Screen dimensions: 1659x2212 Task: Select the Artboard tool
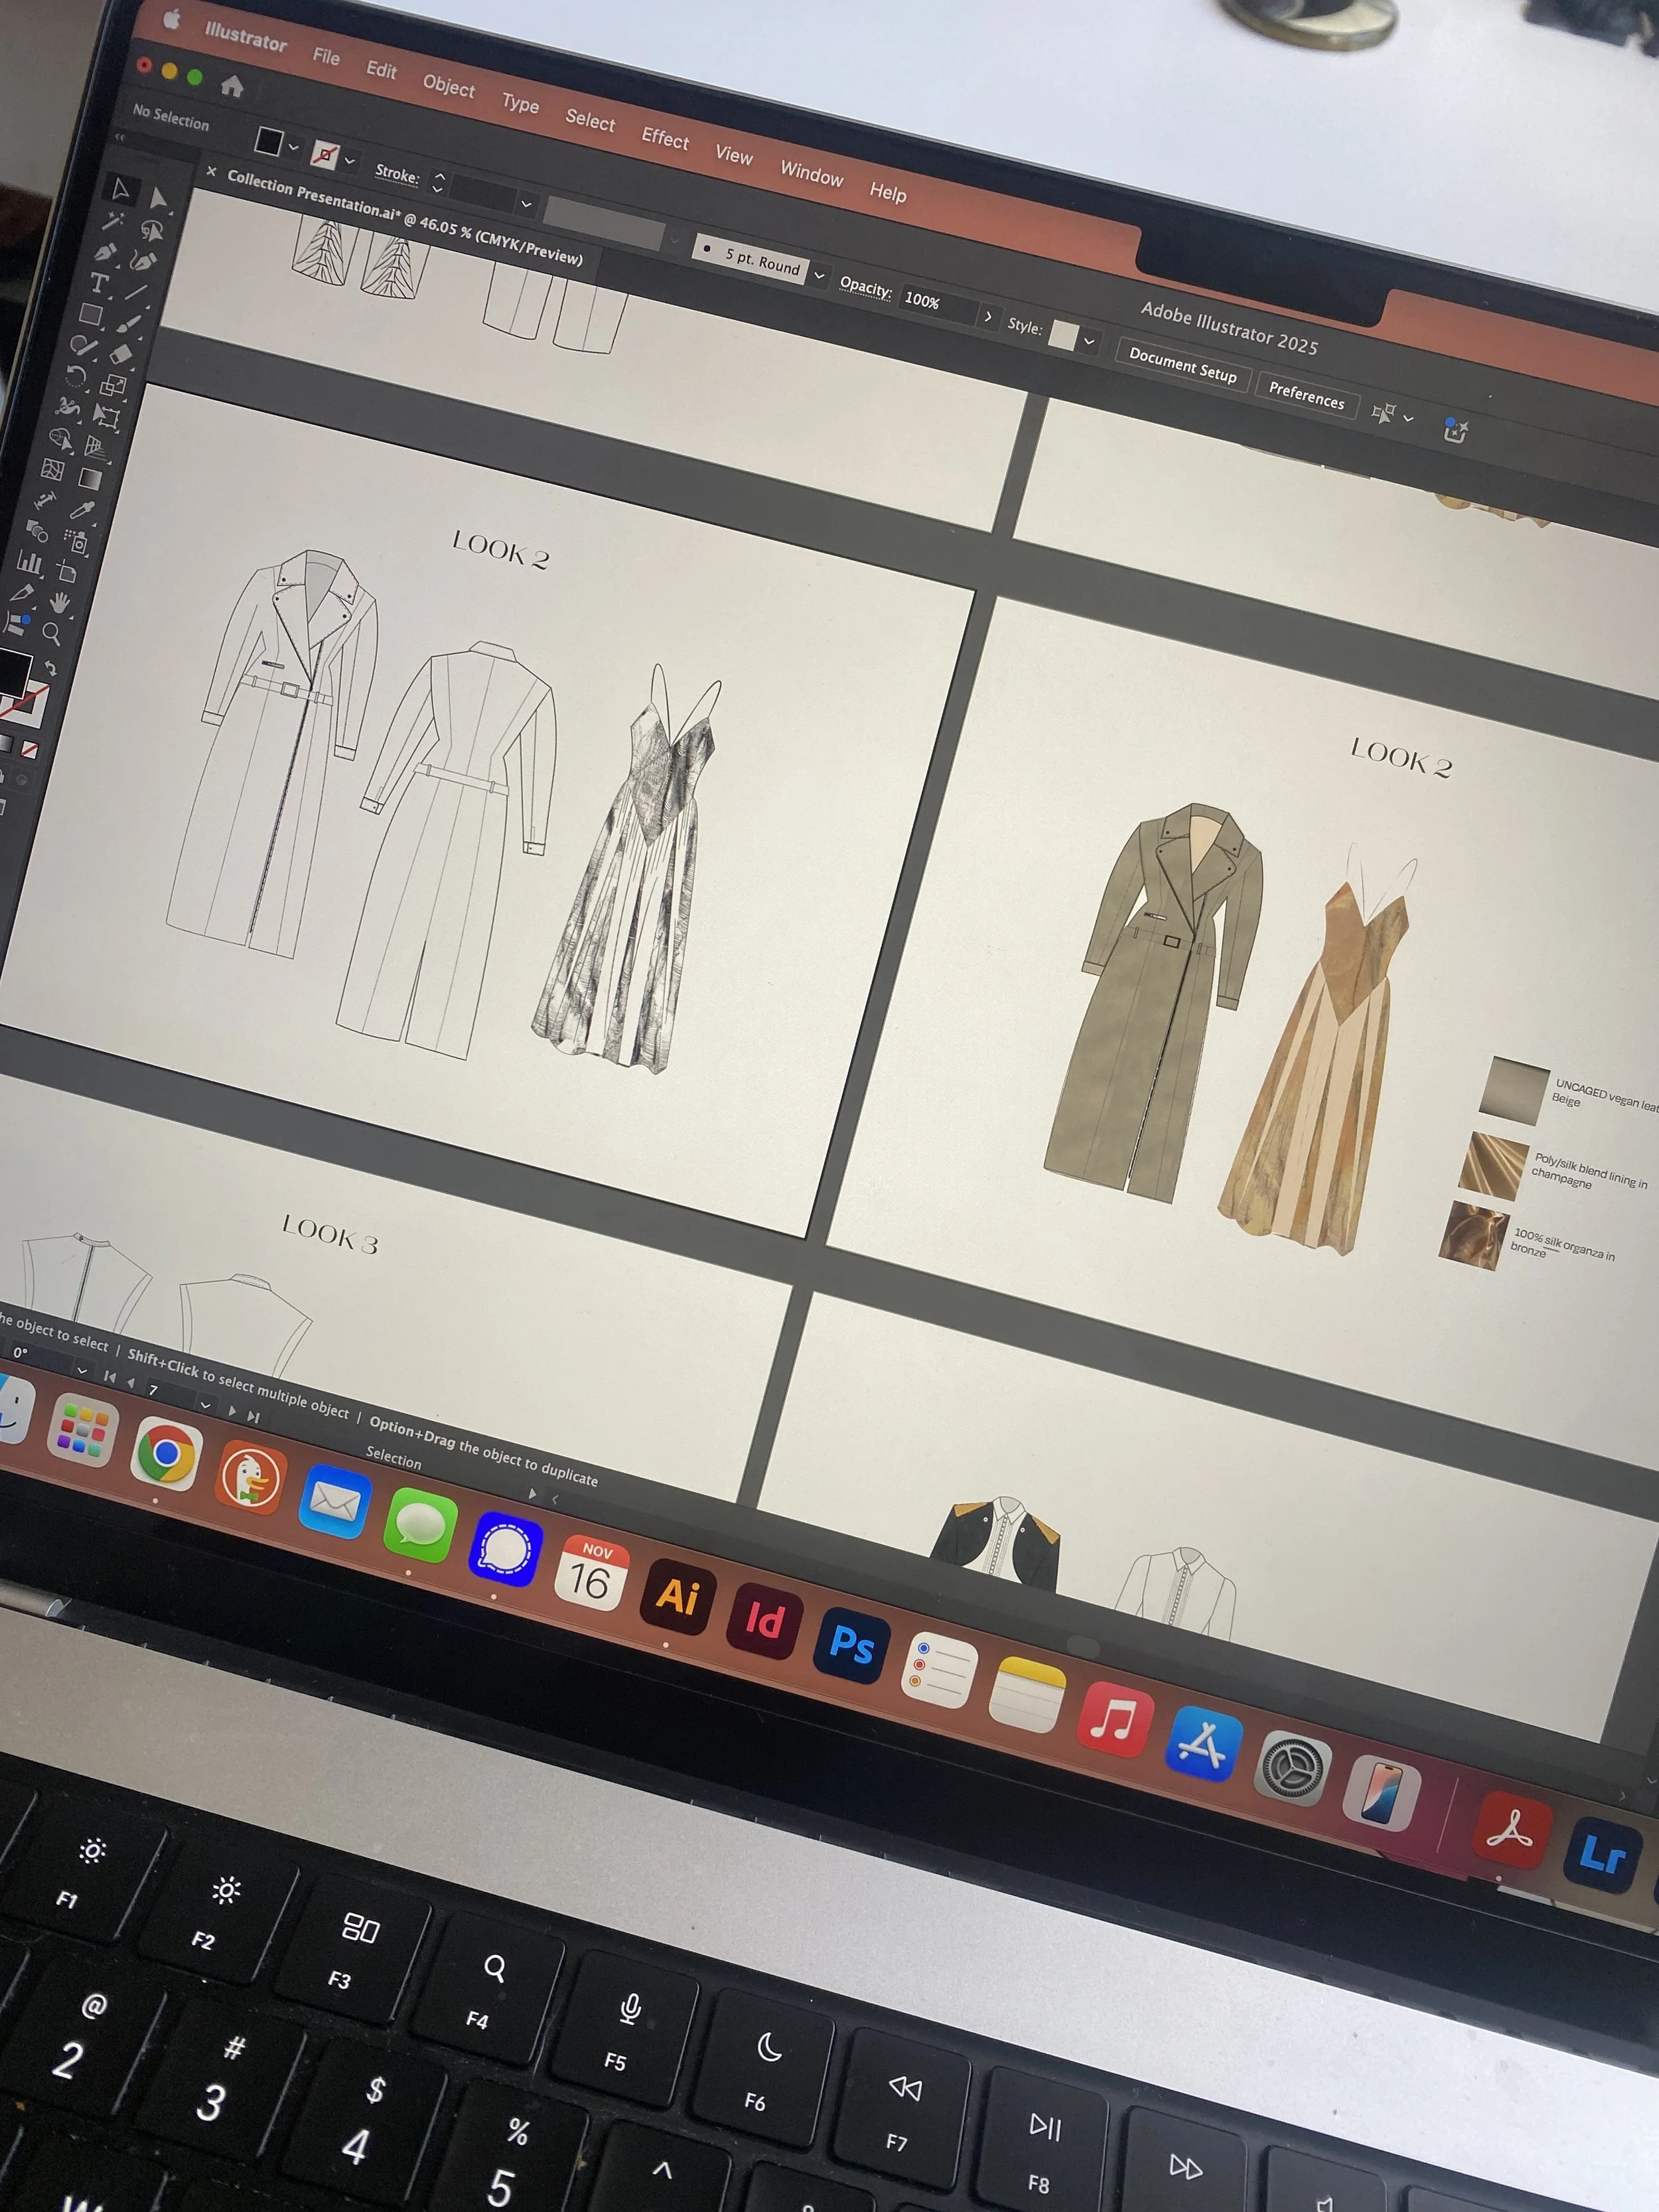click(67, 573)
